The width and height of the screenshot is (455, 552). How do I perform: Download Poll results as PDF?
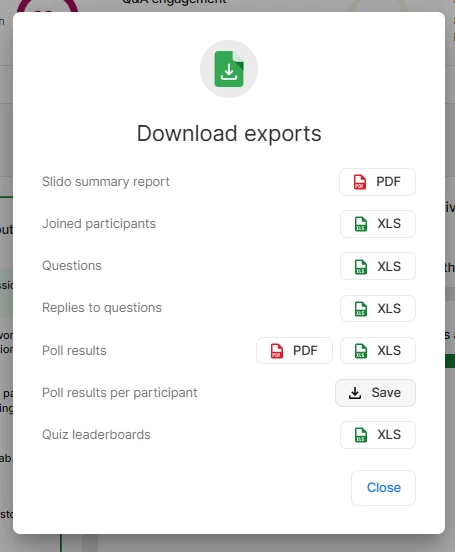click(x=294, y=351)
